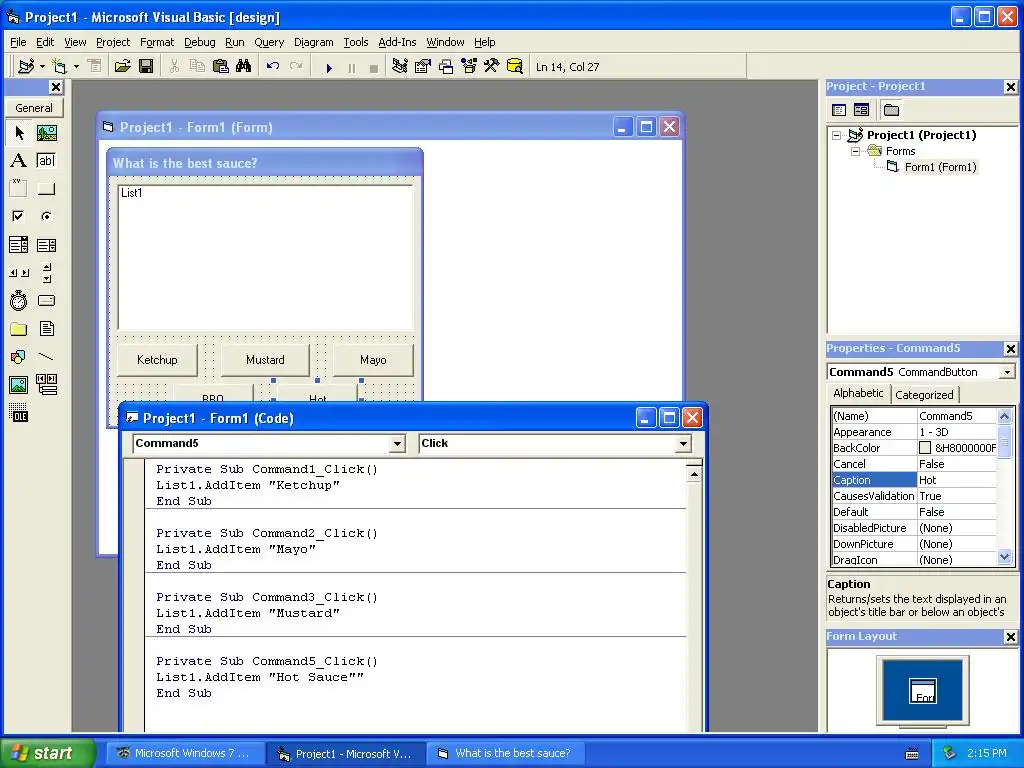This screenshot has height=768, width=1024.
Task: Select the Frame control tool
Action: tap(19, 189)
